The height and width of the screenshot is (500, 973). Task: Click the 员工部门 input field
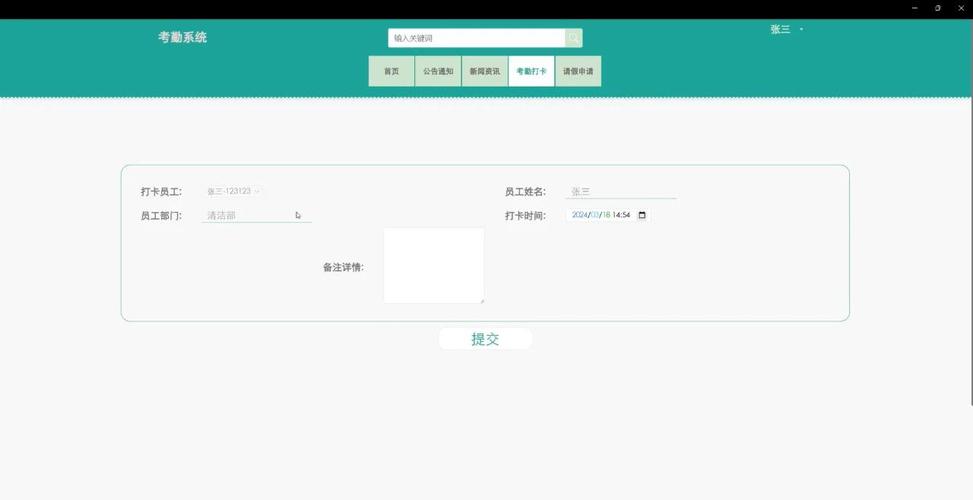tap(256, 215)
